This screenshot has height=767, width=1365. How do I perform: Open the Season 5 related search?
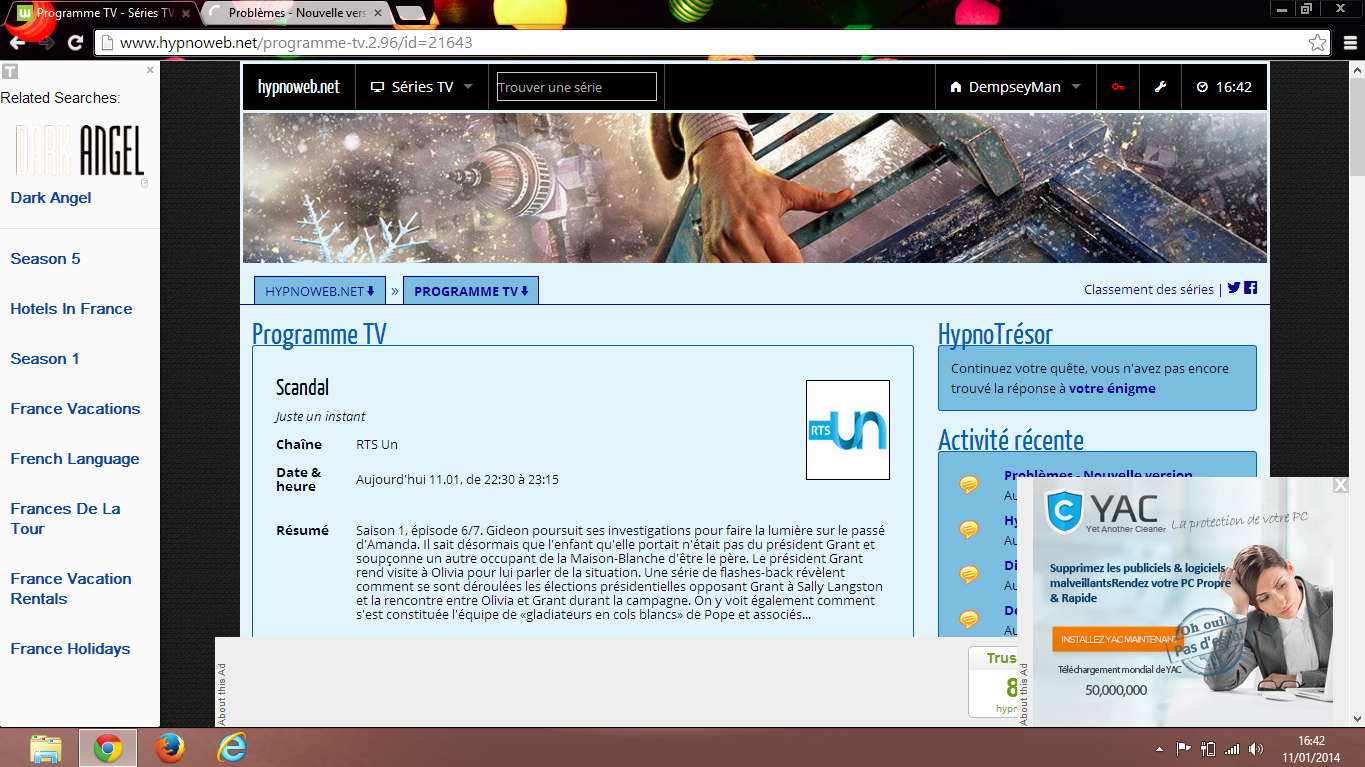pos(45,259)
